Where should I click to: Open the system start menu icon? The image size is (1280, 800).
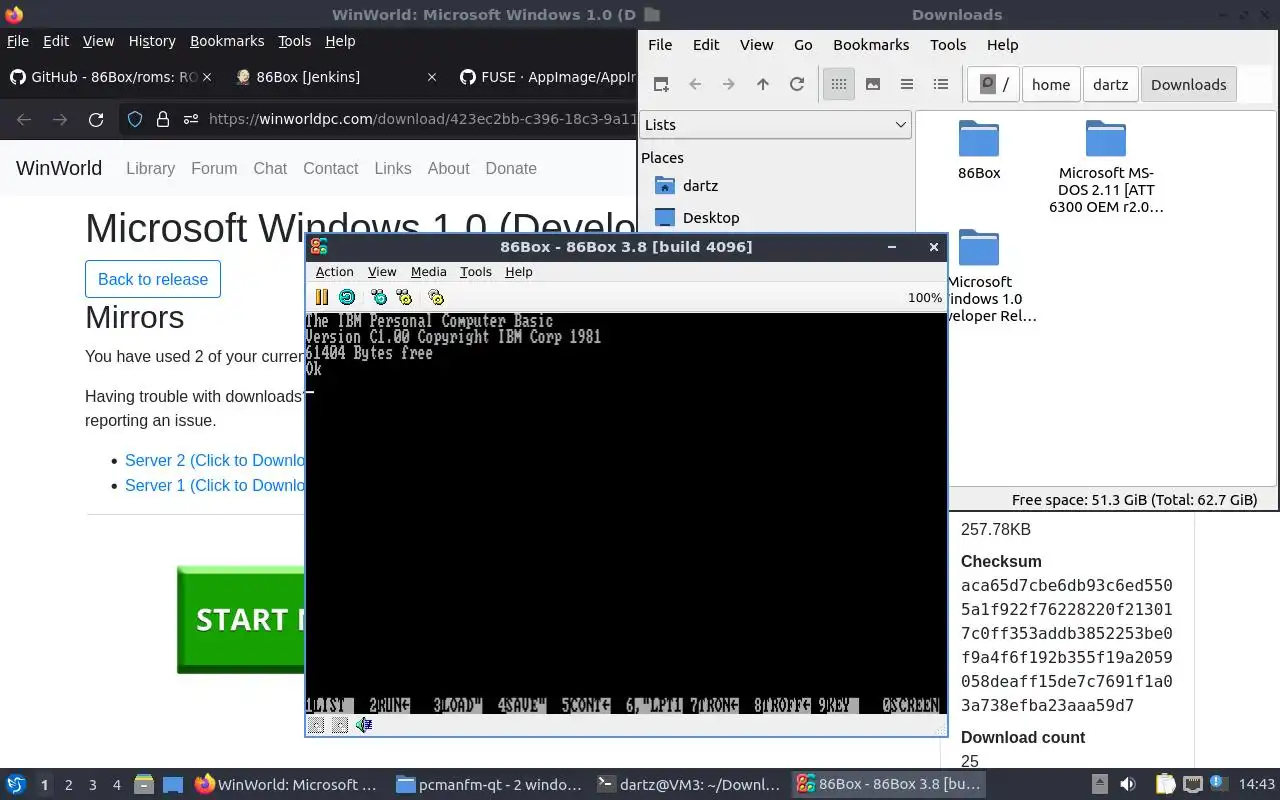click(x=16, y=785)
